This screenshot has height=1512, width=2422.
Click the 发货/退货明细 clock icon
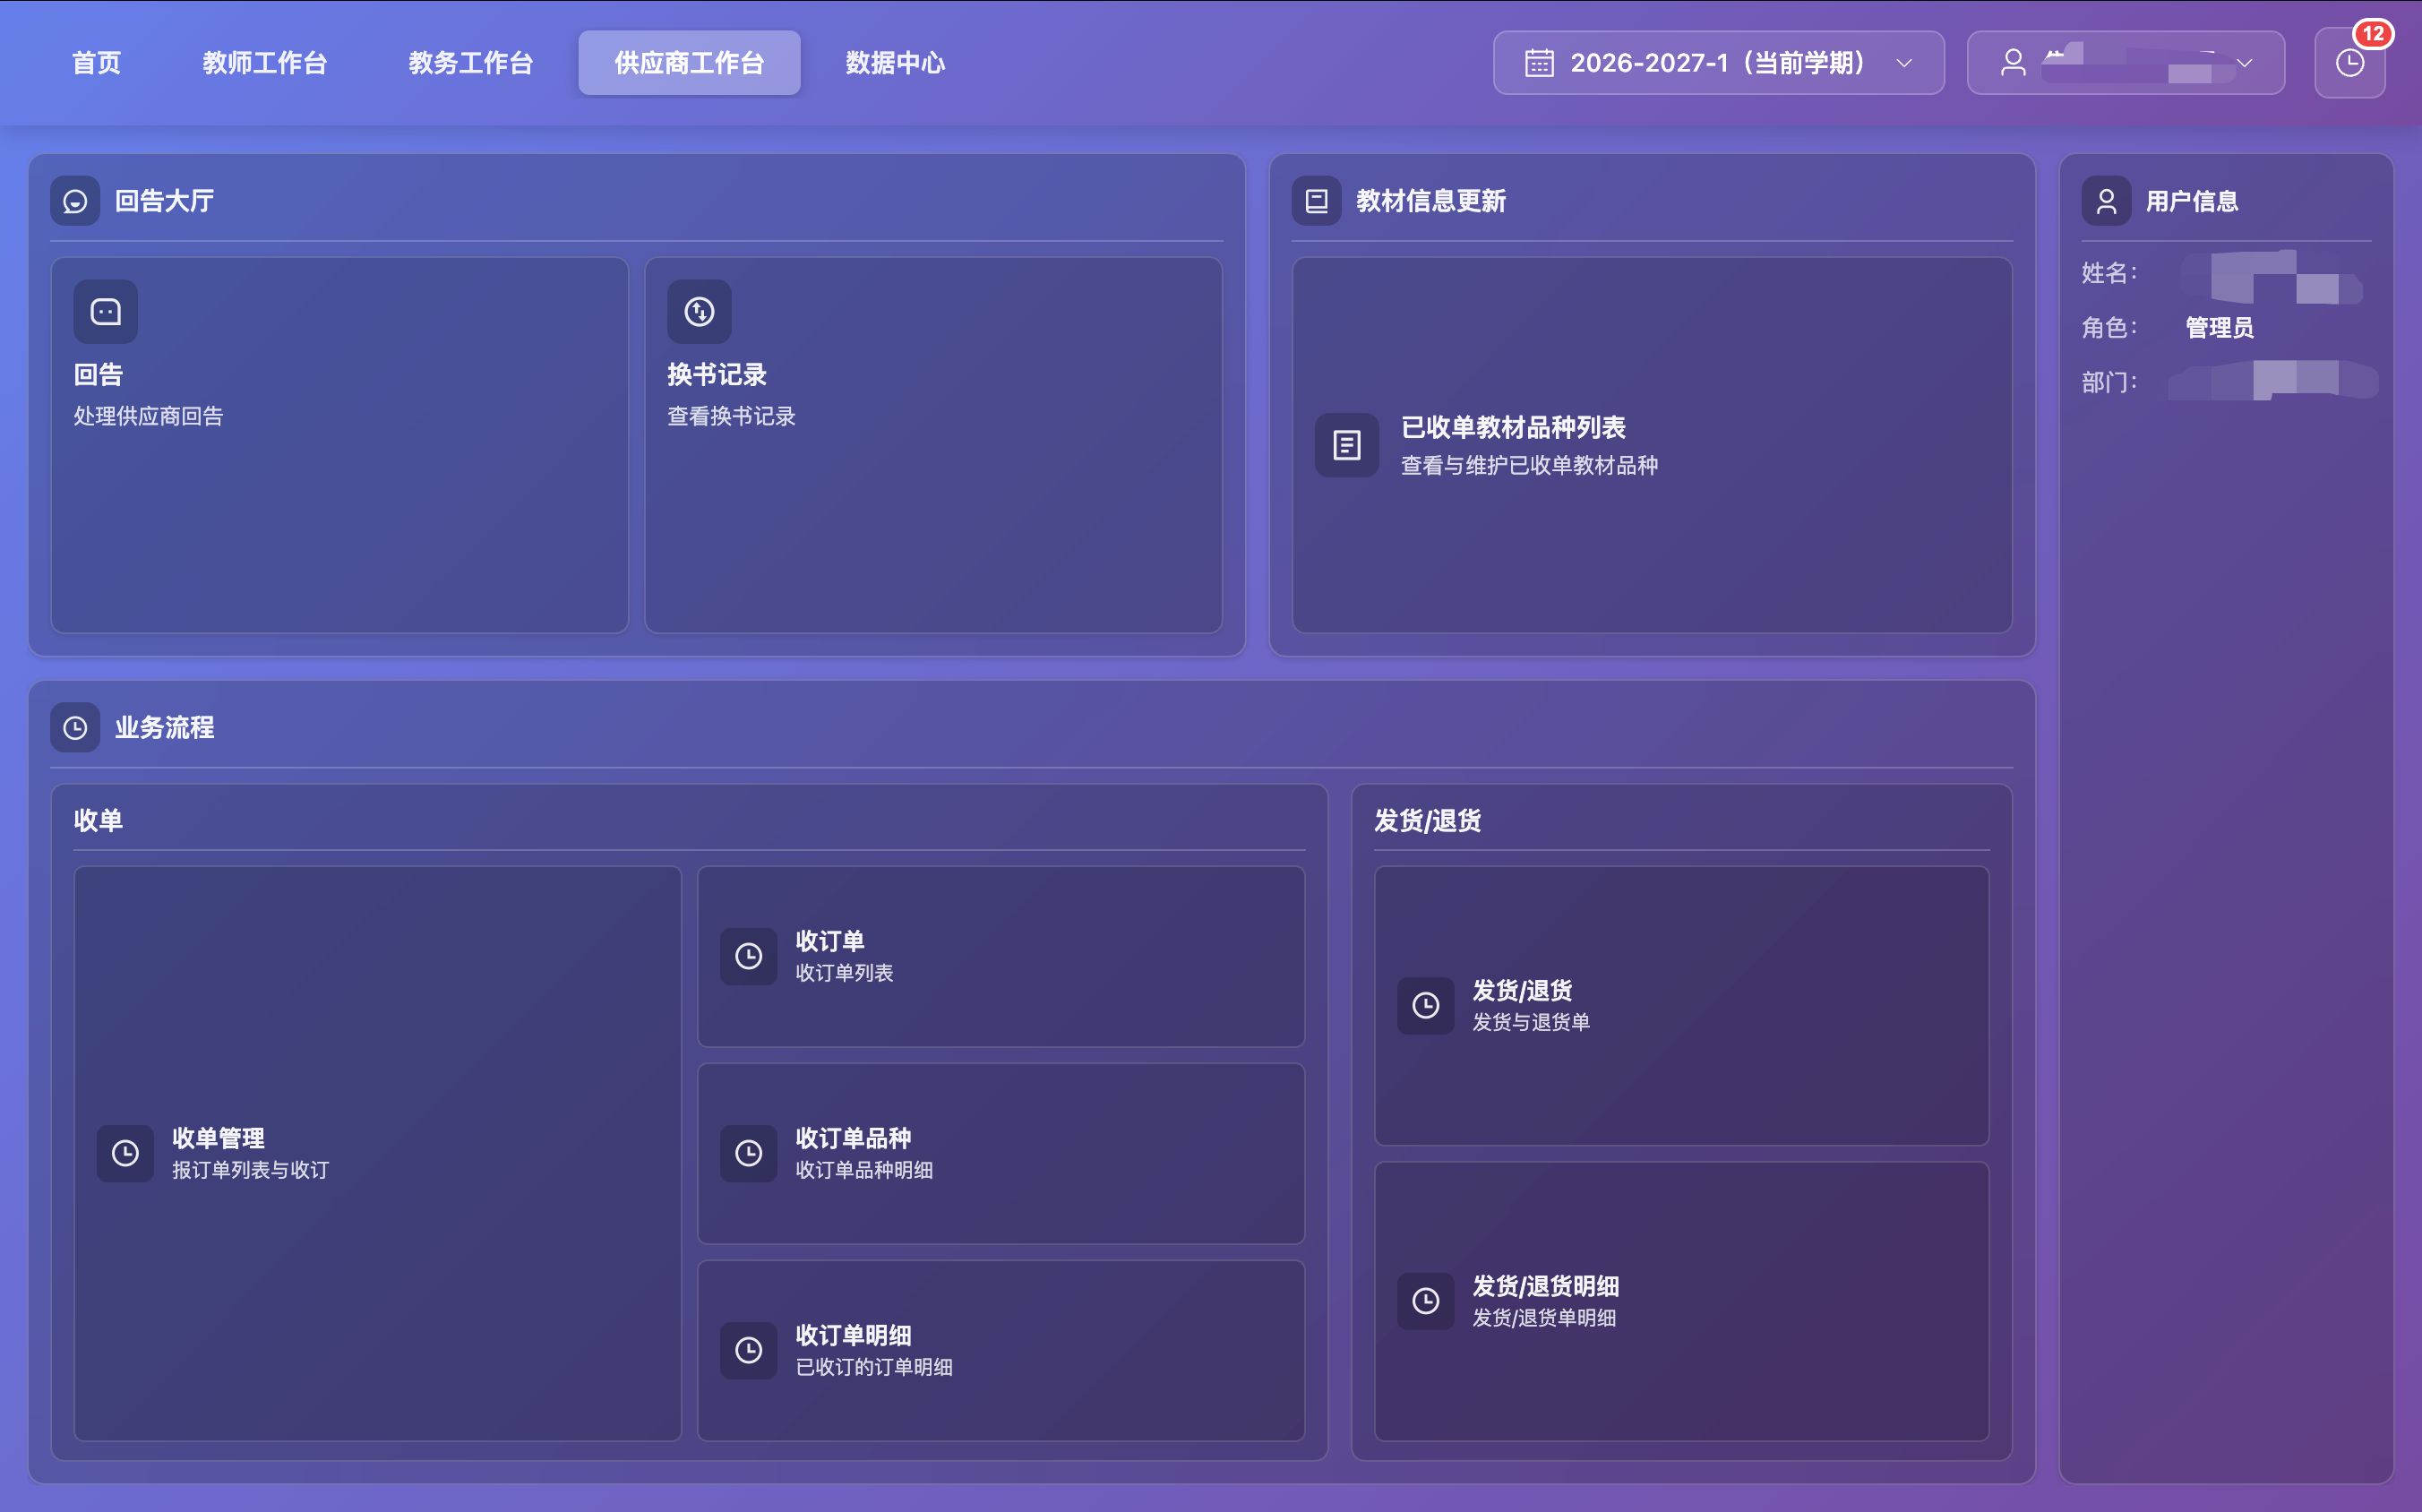pyautogui.click(x=1425, y=1301)
